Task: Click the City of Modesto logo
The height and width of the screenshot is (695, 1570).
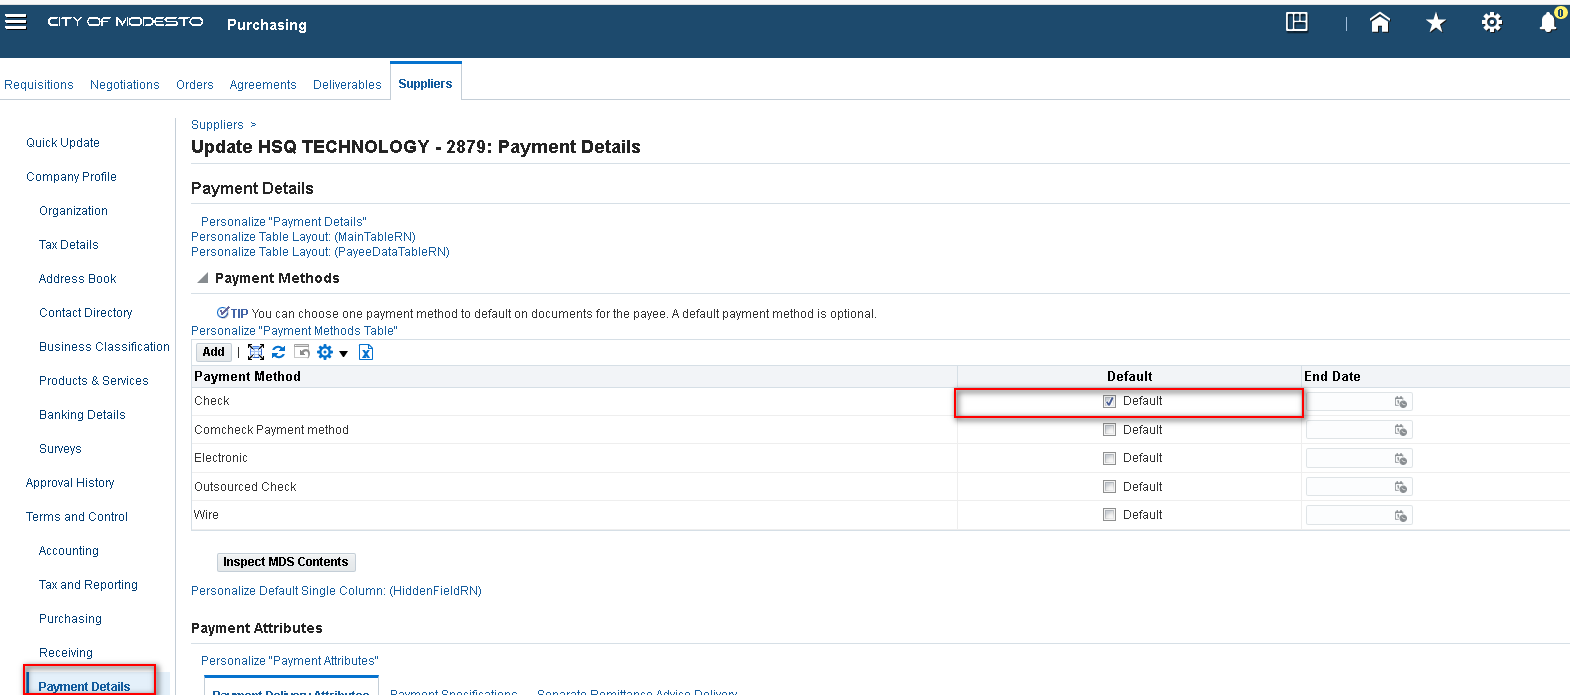Action: tap(125, 21)
